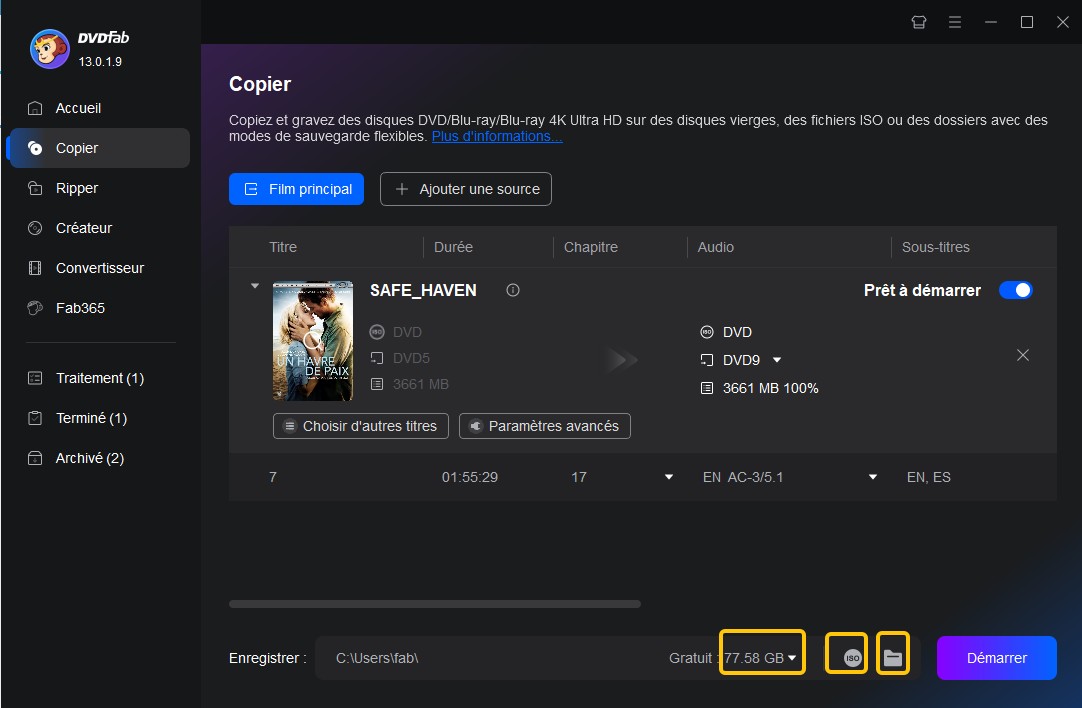The height and width of the screenshot is (708, 1082).
Task: Click Choisir d'autres titres button
Action: point(361,426)
